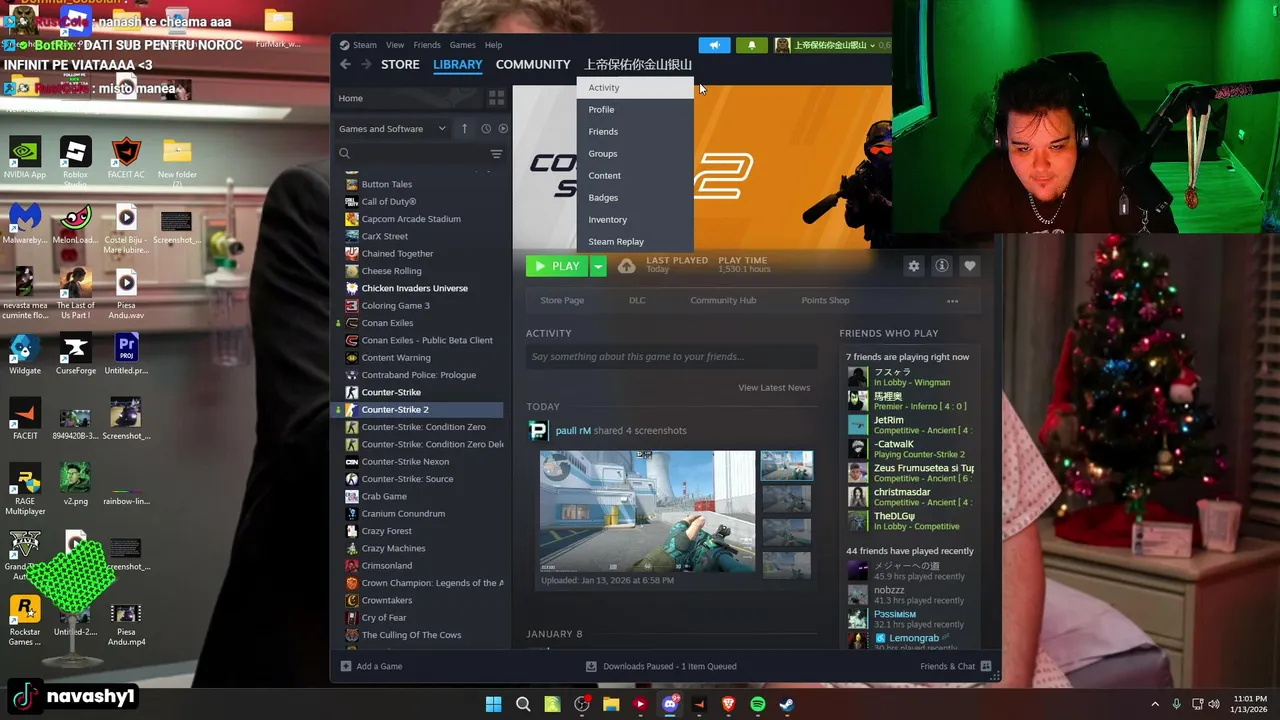1280x720 pixels.
Task: Switch to the COMMUNITY tab
Action: tap(533, 64)
